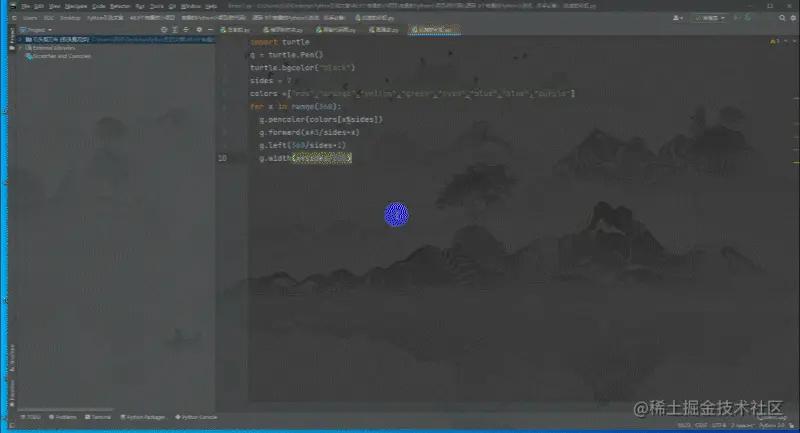
Task: Click the 'for x in range(360)' line
Action: pyautogui.click(x=295, y=107)
